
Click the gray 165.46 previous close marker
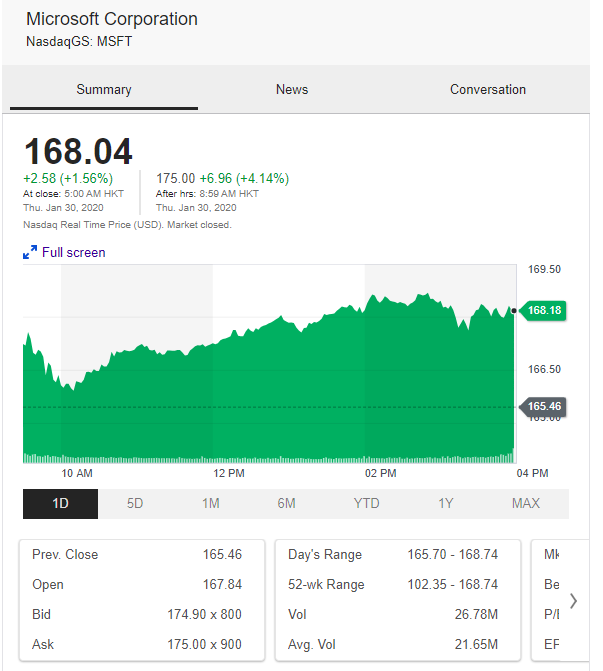click(542, 406)
